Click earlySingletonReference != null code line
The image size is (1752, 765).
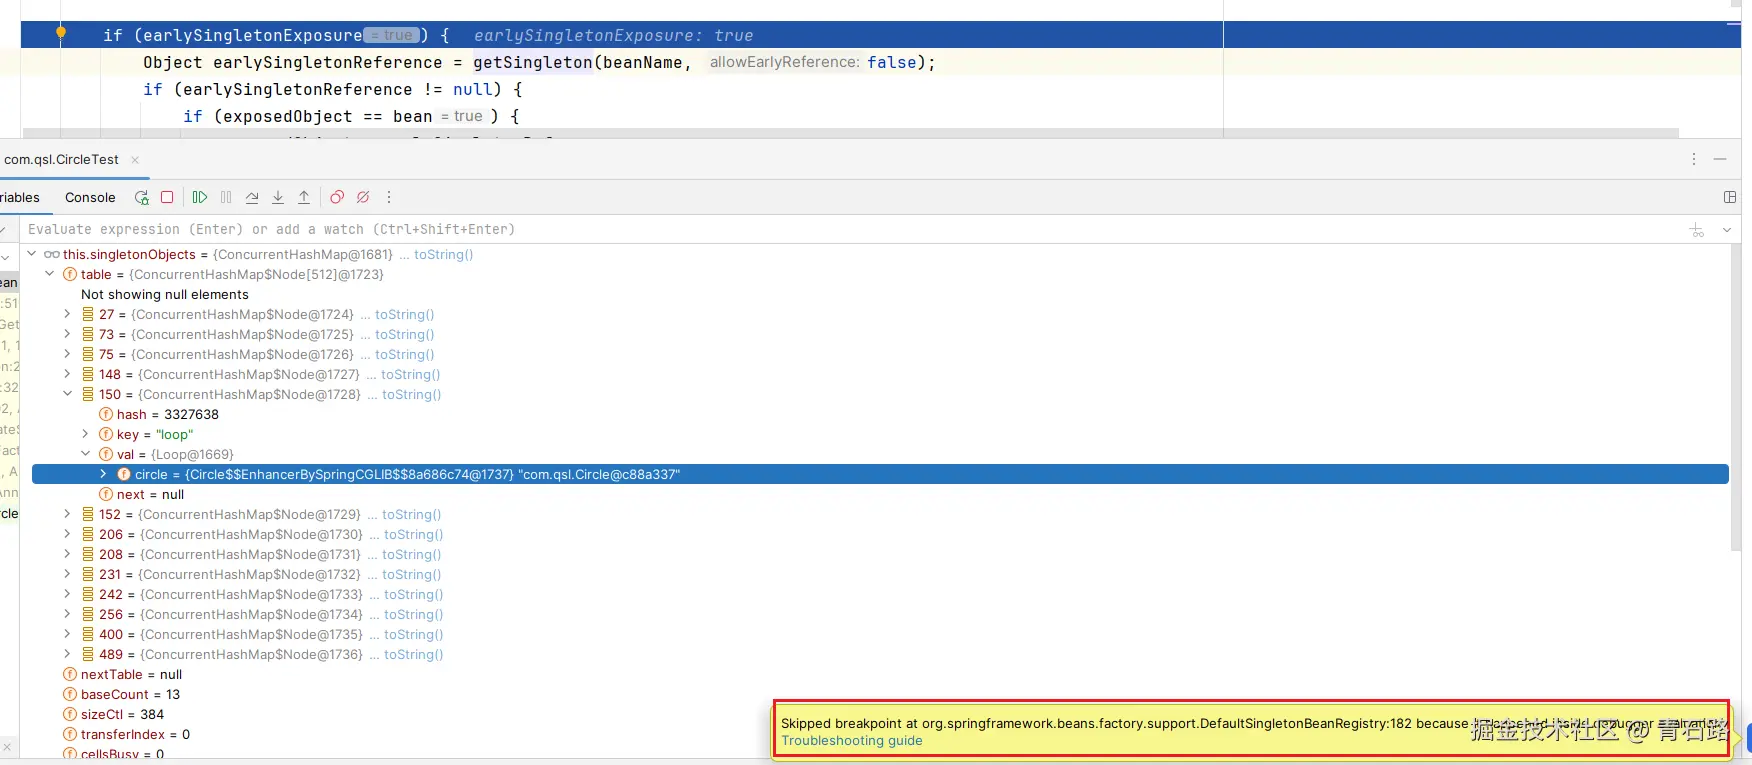[333, 89]
